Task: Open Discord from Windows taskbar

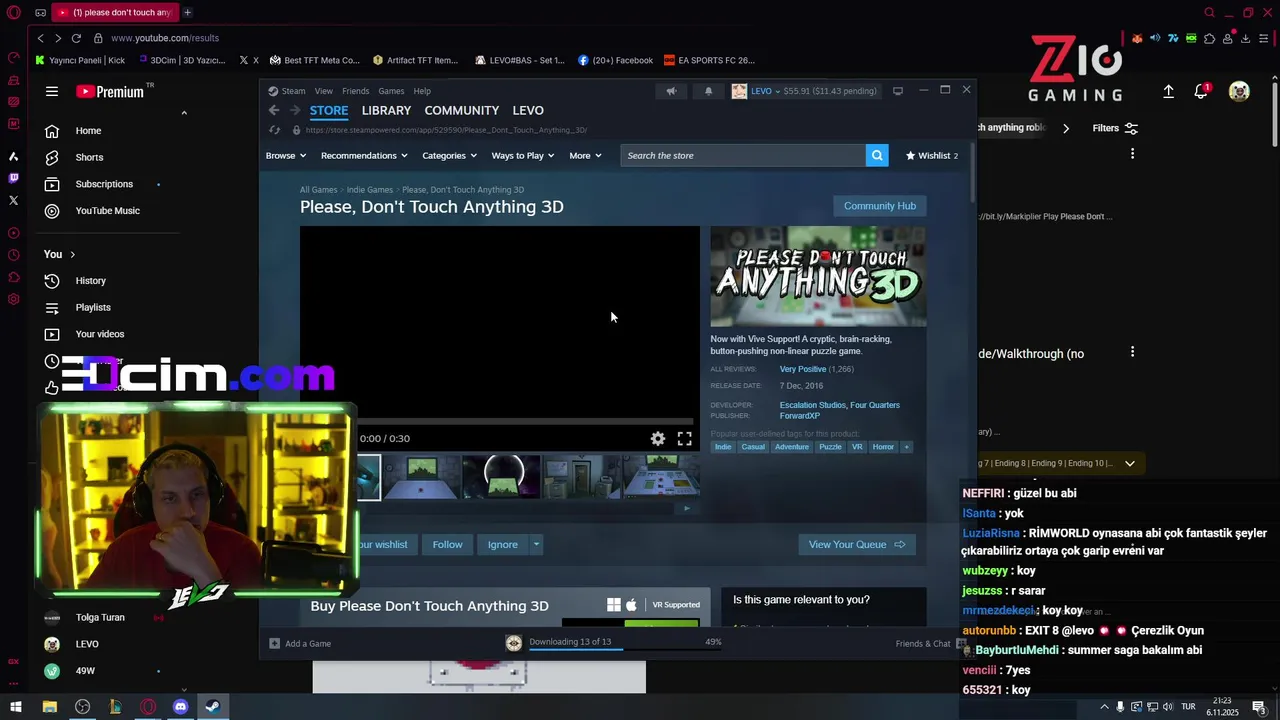Action: 180,707
